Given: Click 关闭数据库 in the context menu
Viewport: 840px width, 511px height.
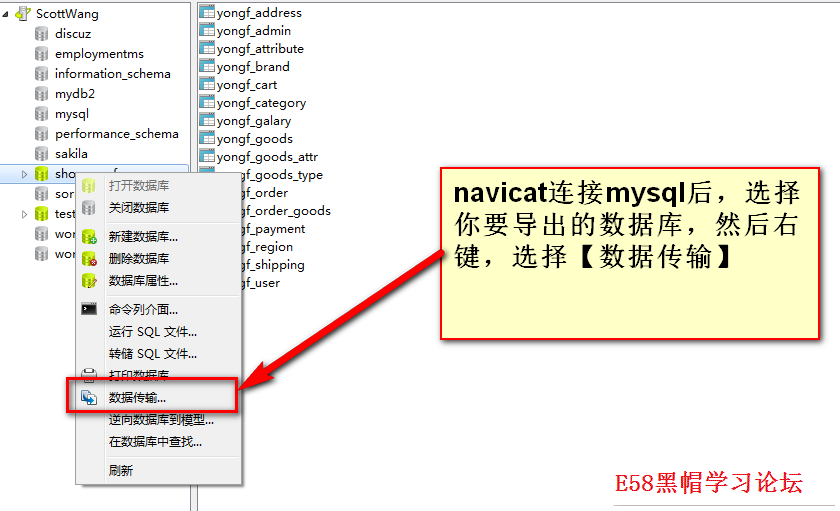Looking at the screenshot, I should [x=138, y=208].
